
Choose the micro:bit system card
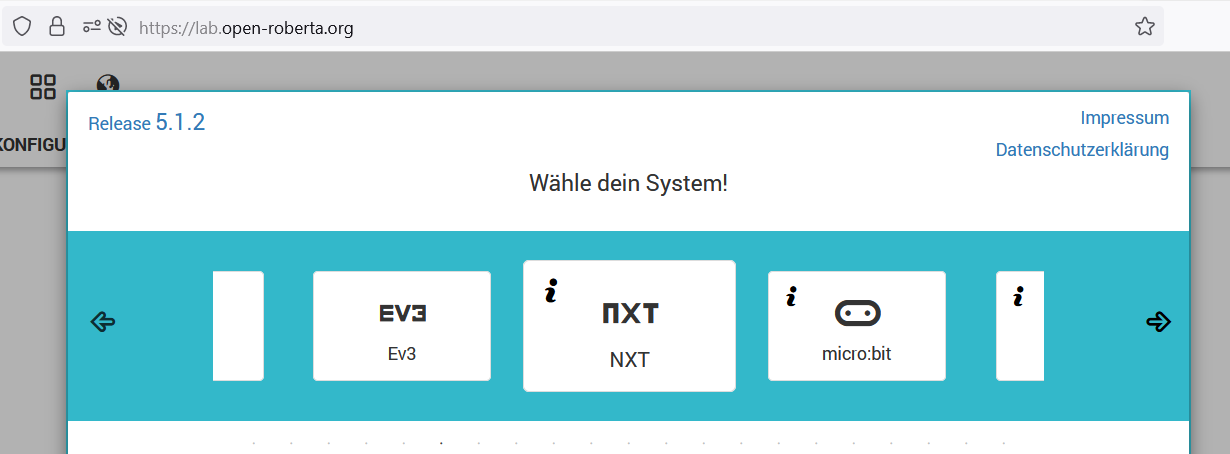click(x=856, y=326)
